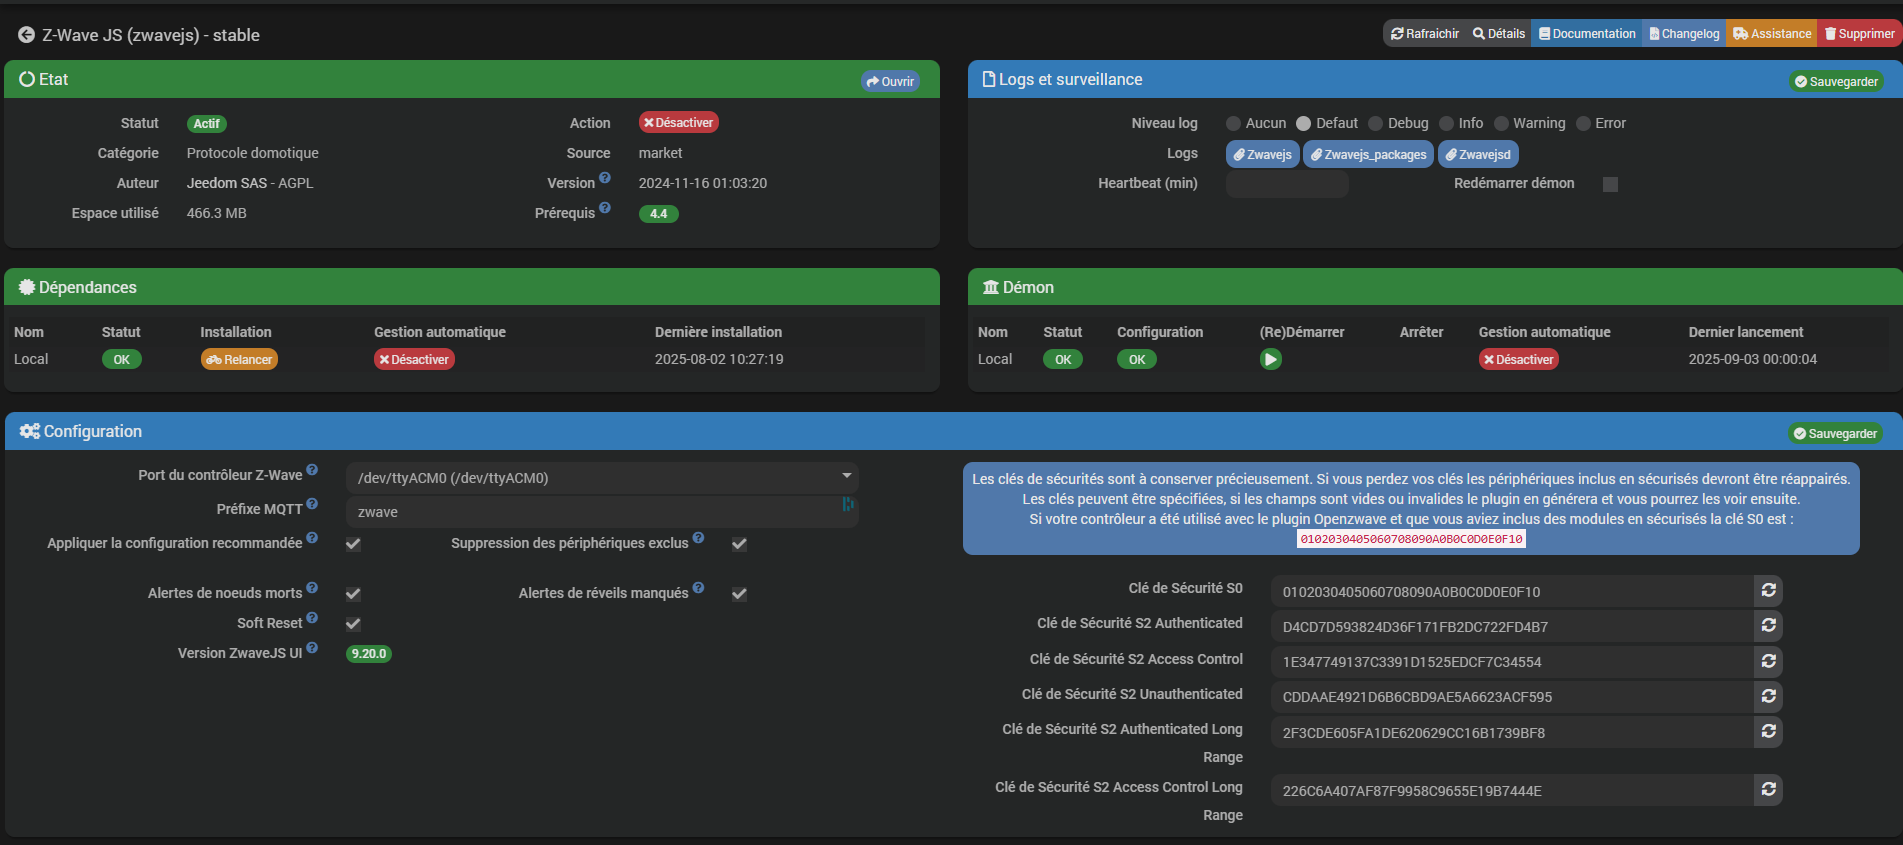Click the S2 Unauthenticated key field

pyautogui.click(x=1512, y=696)
